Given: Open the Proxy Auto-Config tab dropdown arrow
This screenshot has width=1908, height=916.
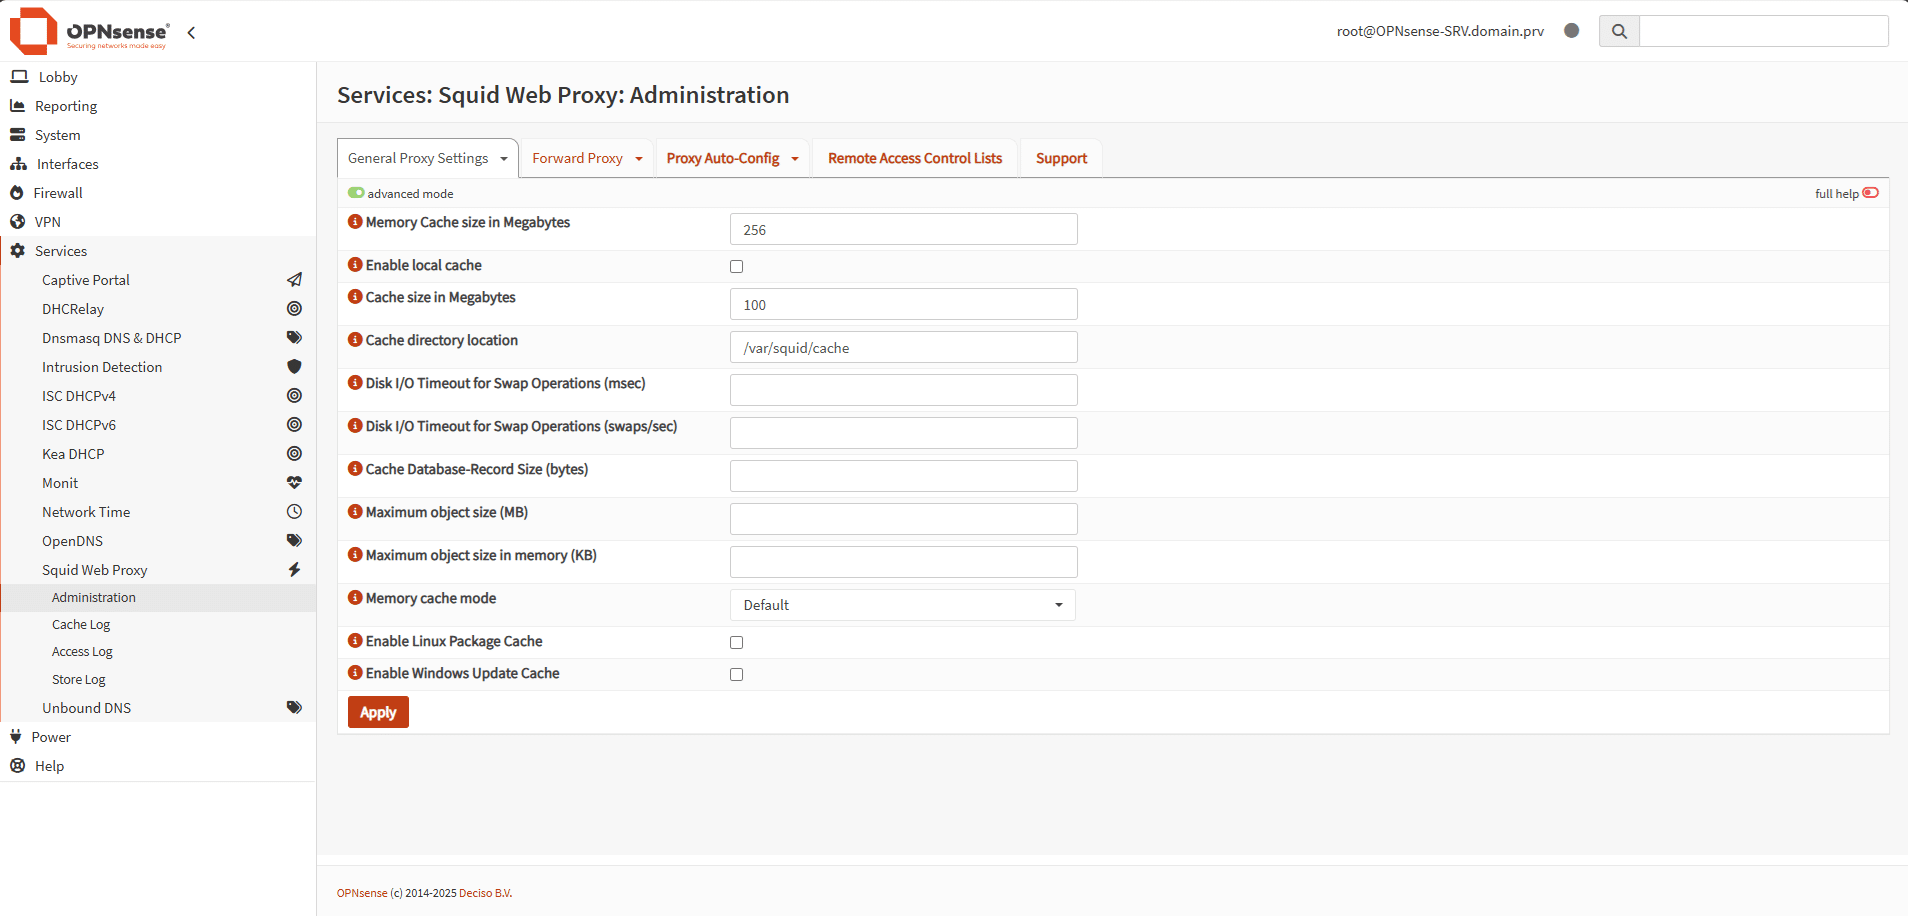Looking at the screenshot, I should (795, 159).
